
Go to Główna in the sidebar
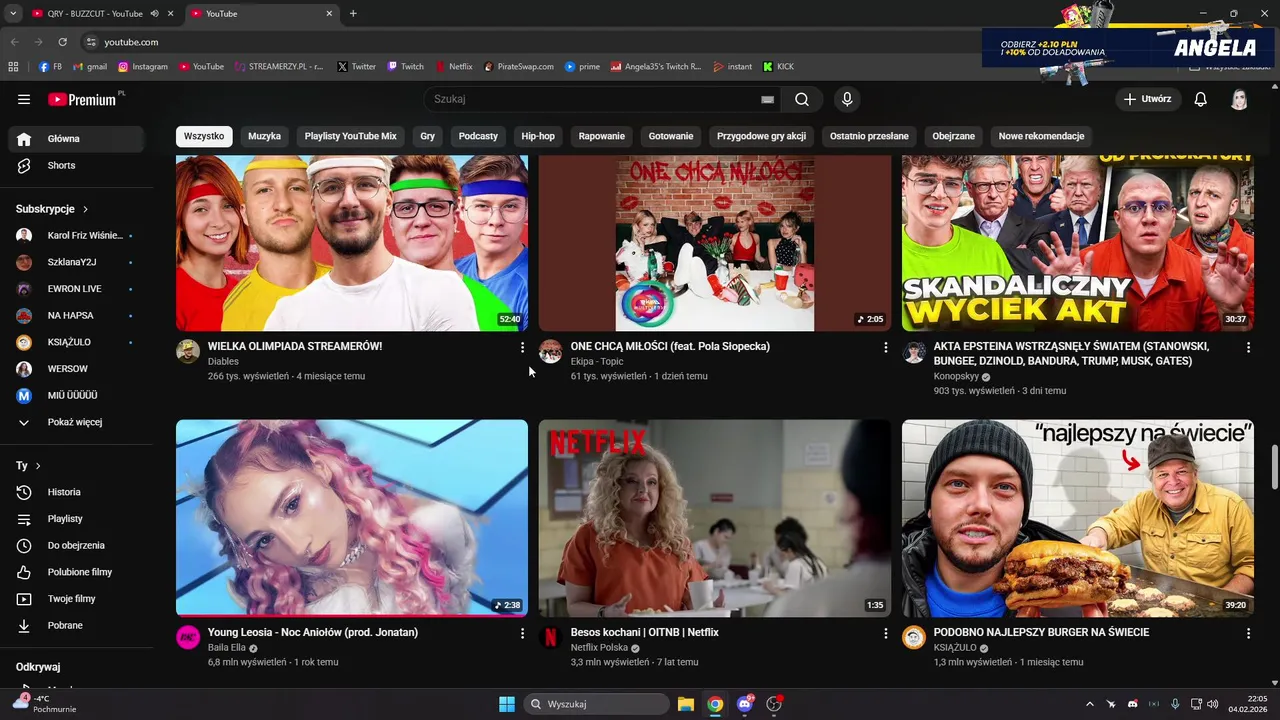click(x=76, y=139)
